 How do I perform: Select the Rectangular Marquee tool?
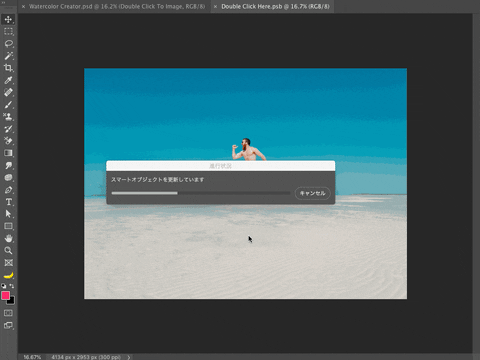[8, 32]
